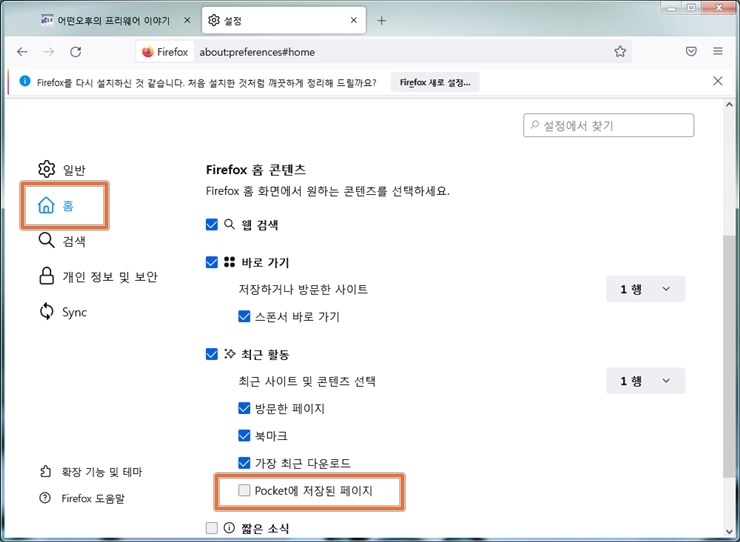Open a new tab with plus button
Screen dimensions: 740x542
coord(381,20)
